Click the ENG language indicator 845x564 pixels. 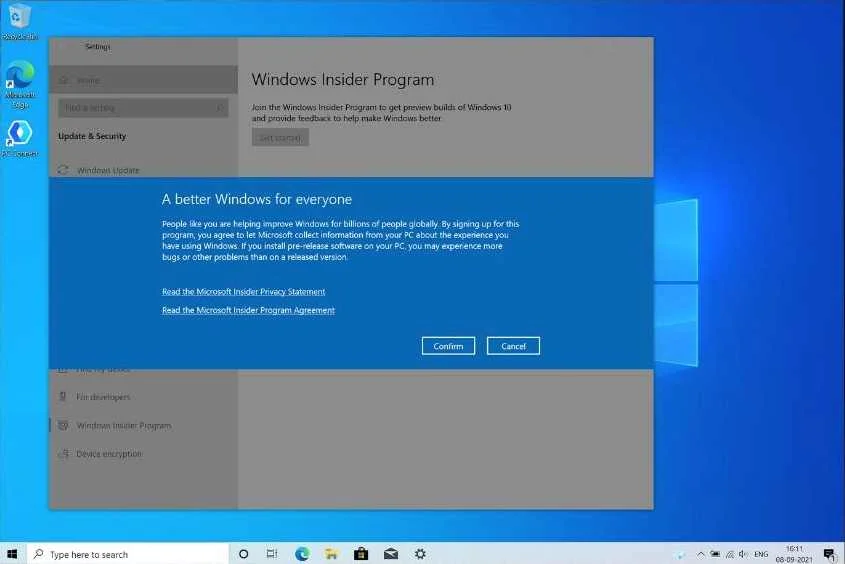pos(761,554)
